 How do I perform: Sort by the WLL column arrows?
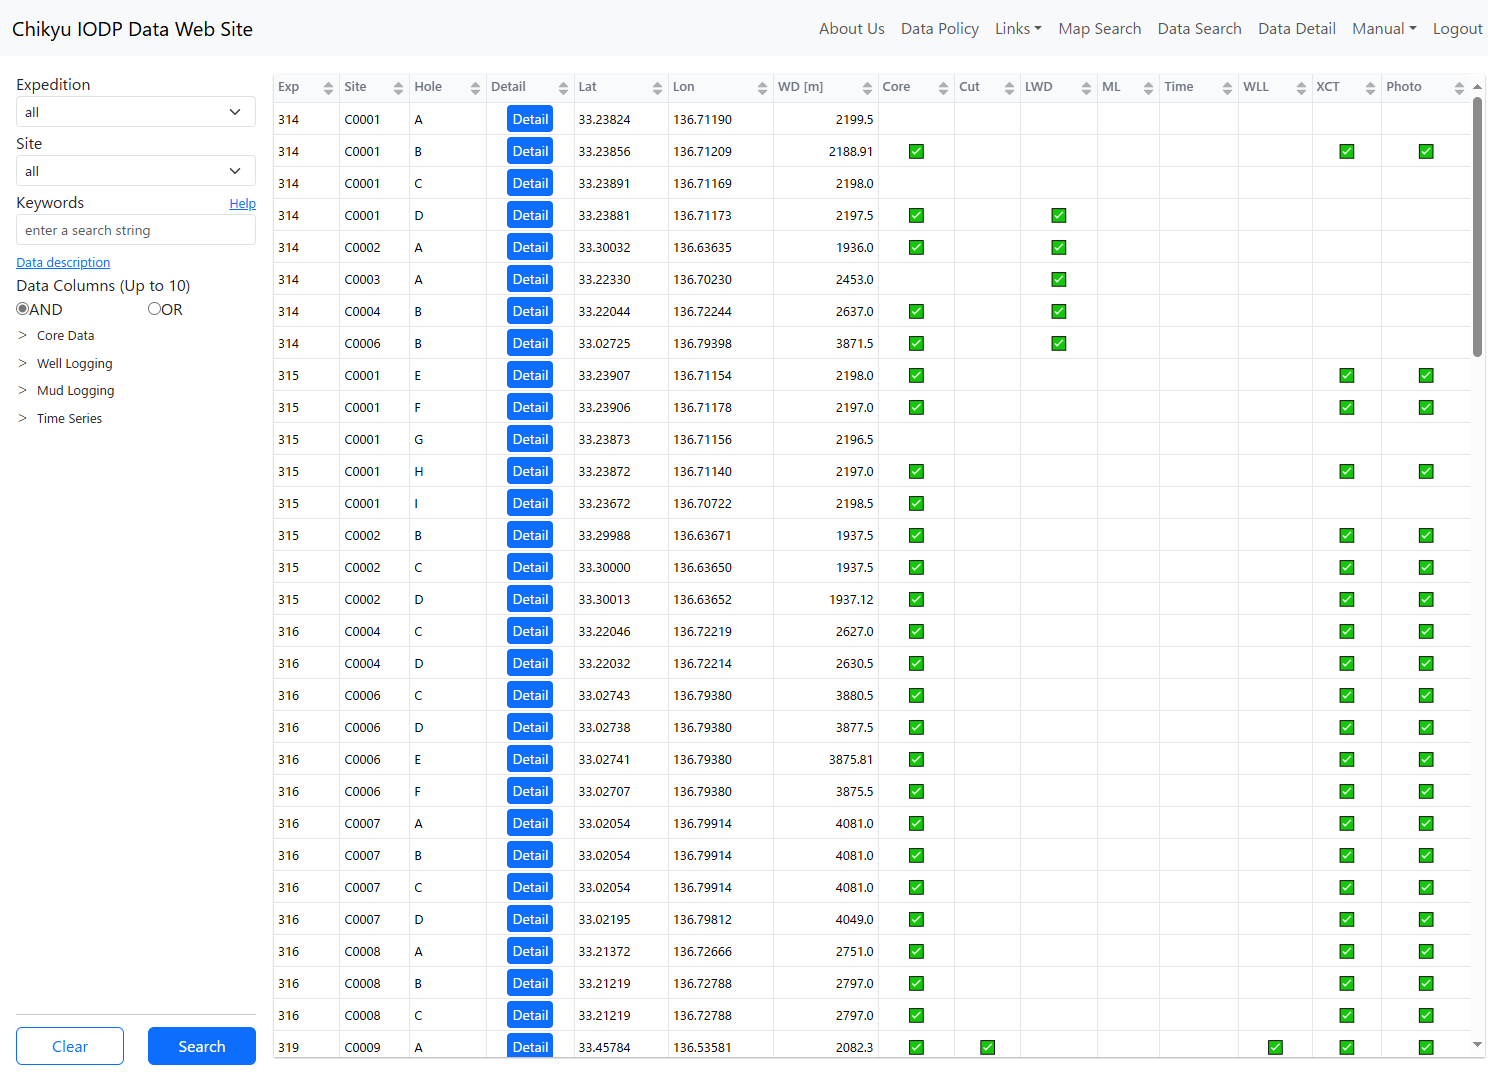point(1301,88)
